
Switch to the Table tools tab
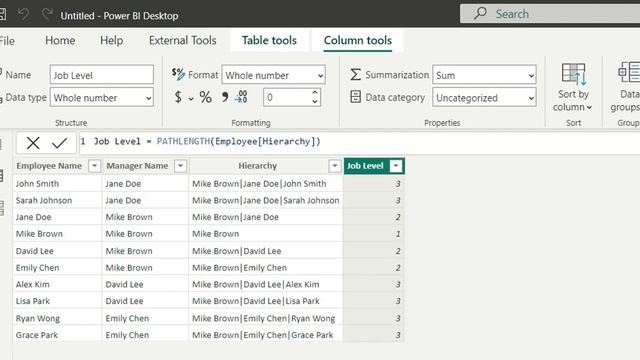coord(269,40)
